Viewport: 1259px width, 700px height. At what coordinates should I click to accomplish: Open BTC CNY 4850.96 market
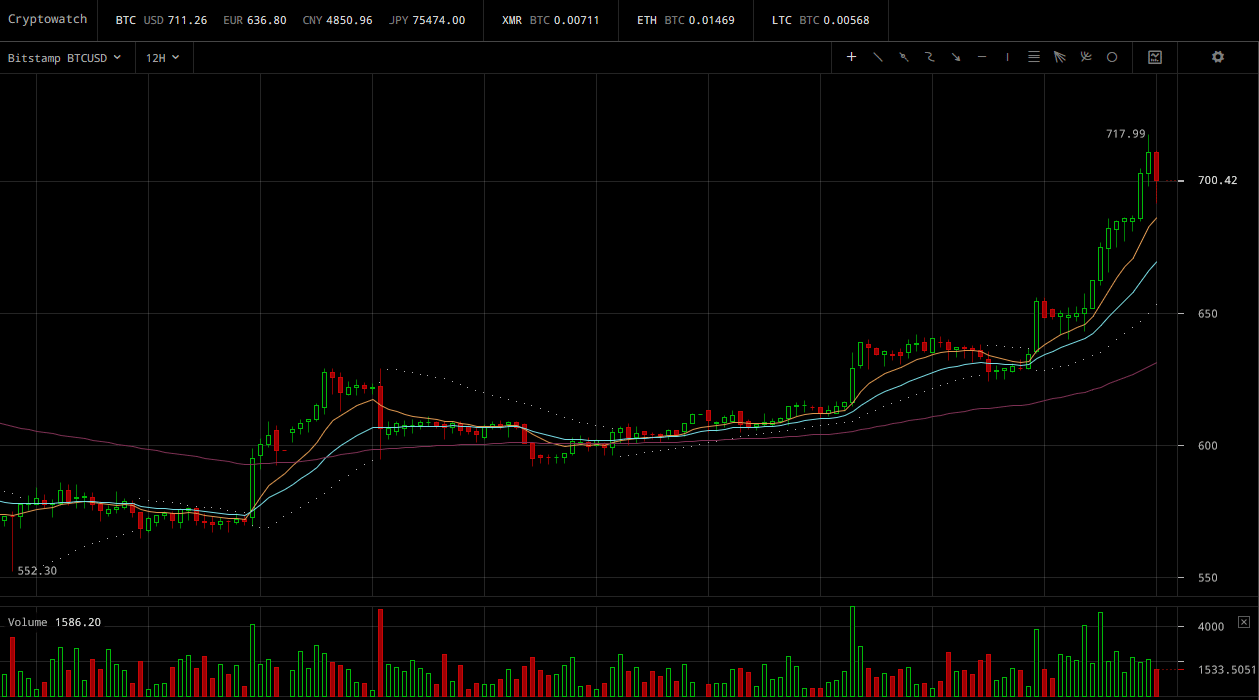(x=337, y=20)
